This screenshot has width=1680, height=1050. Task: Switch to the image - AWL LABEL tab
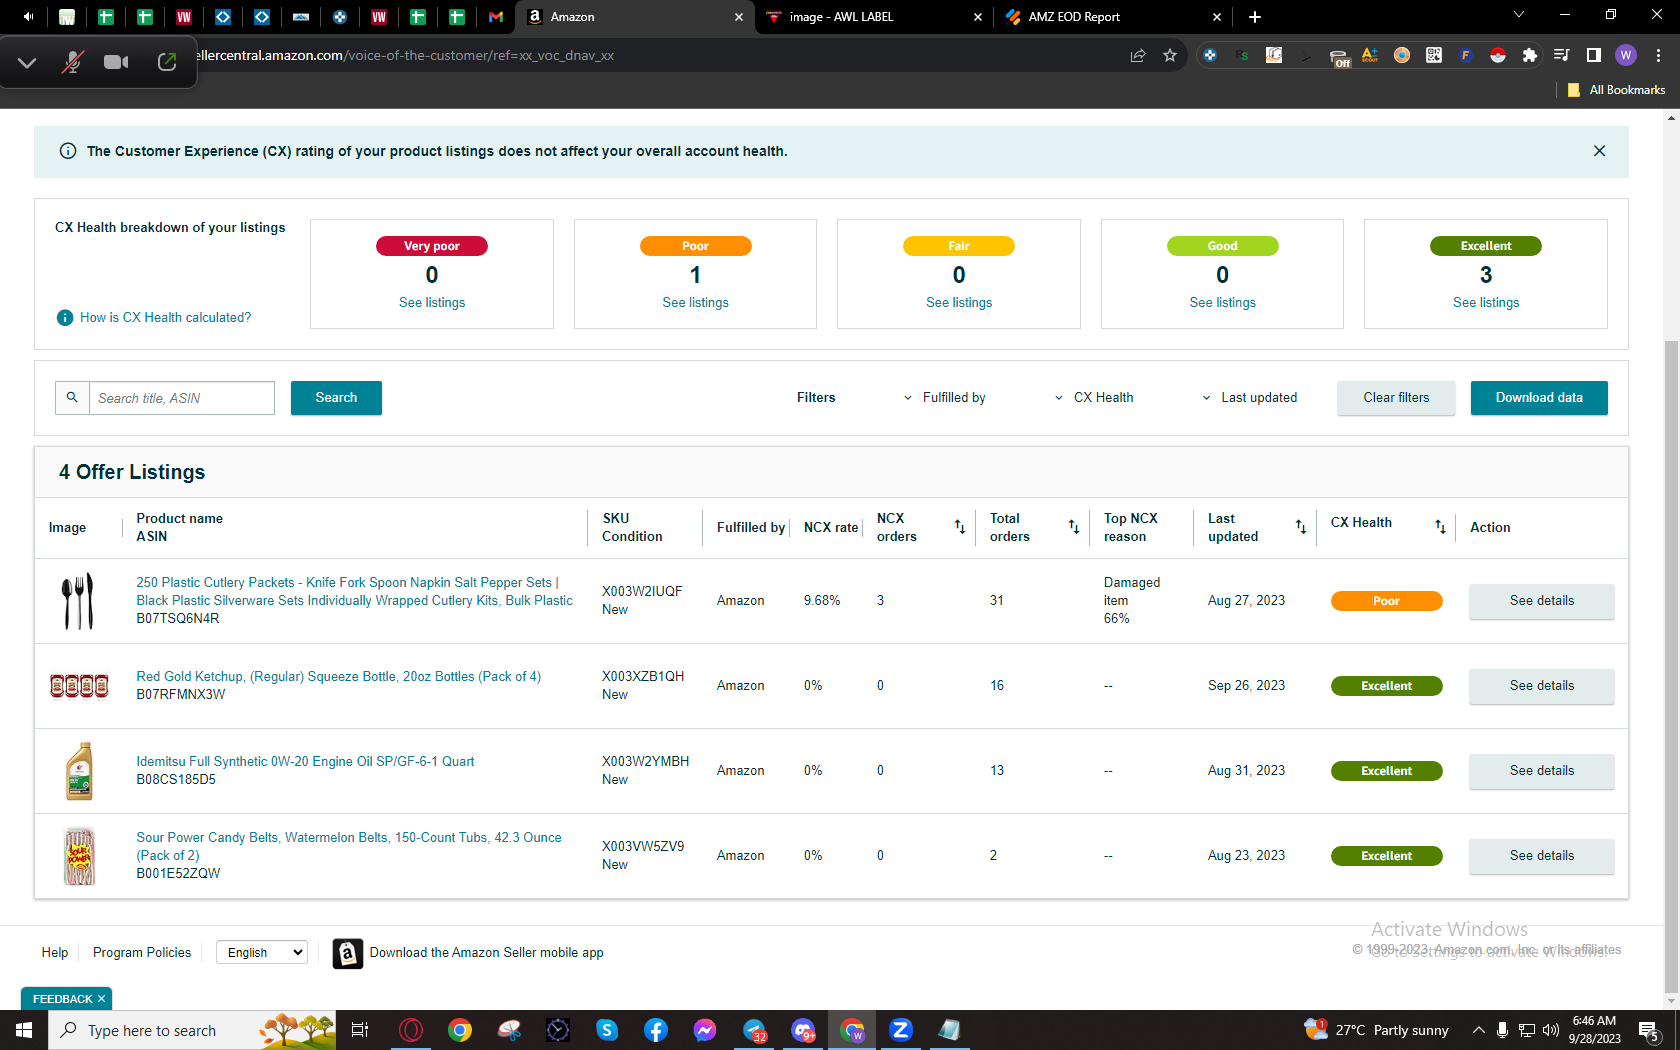pyautogui.click(x=873, y=17)
